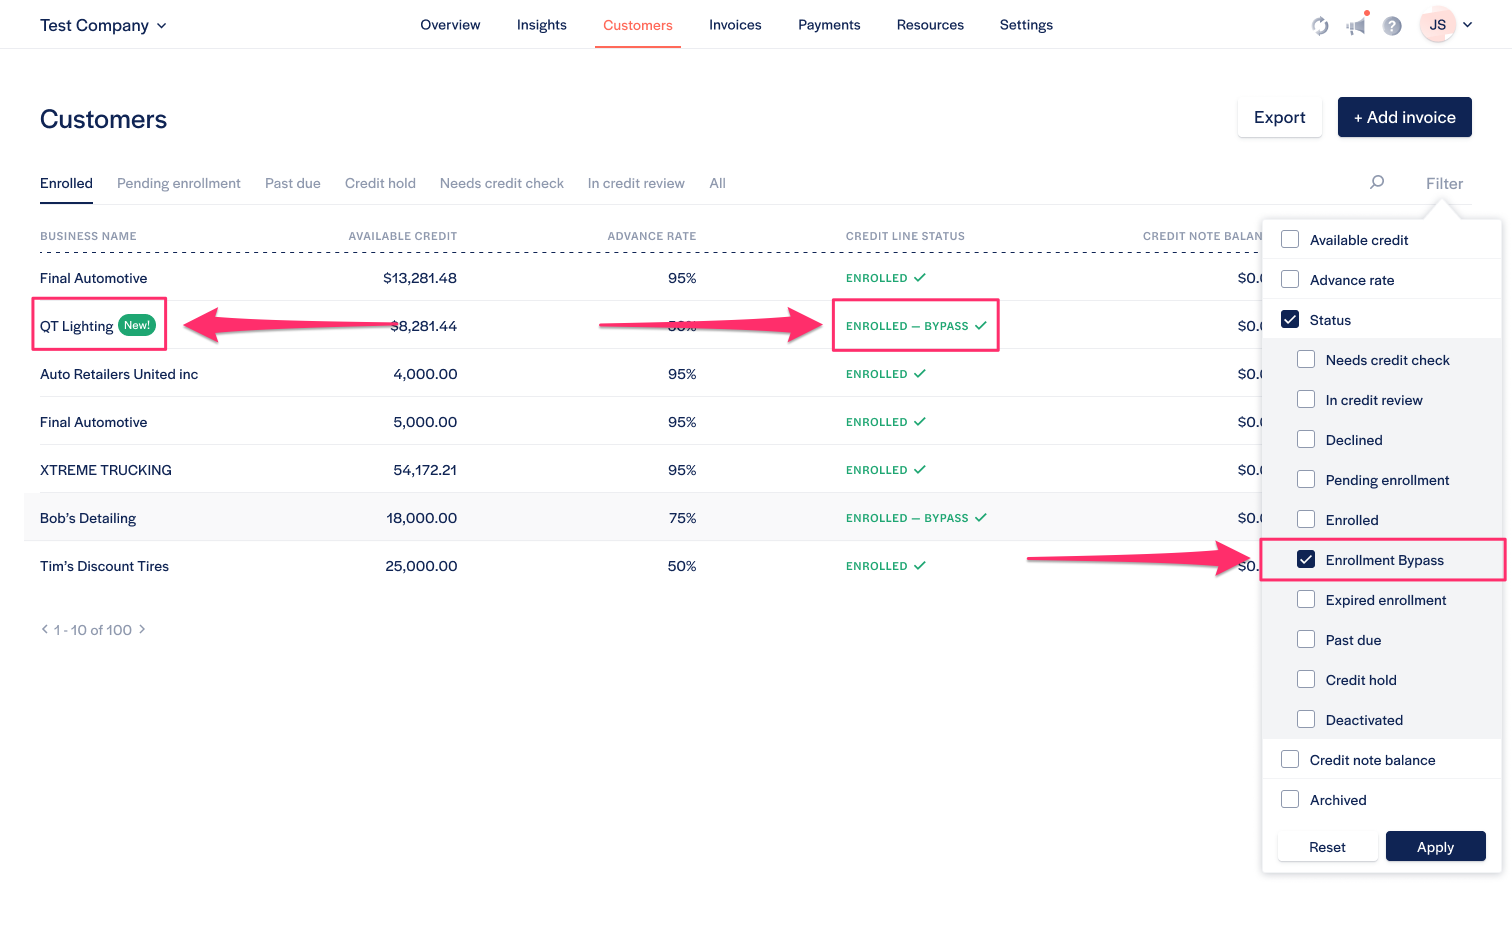Screen dimensions: 1512x938
Task: Click the Export button
Action: (x=1279, y=117)
